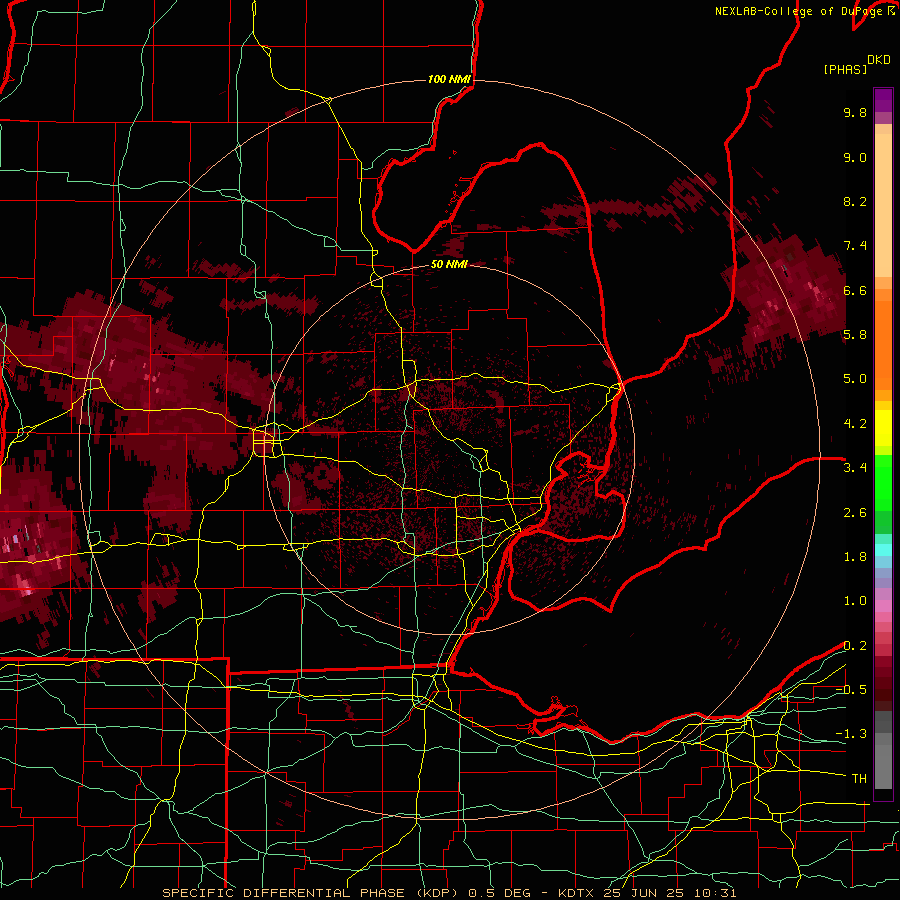Click the TH threshold label
The height and width of the screenshot is (900, 900).
point(859,779)
